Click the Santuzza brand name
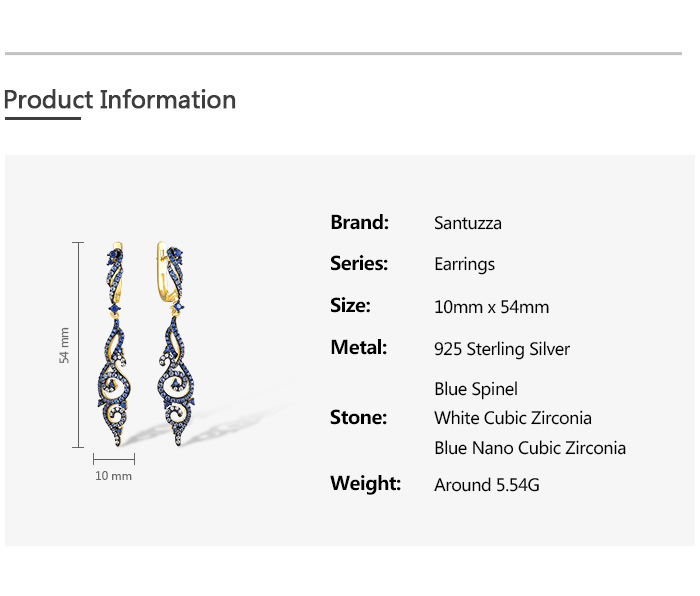The image size is (700, 596). pos(468,223)
